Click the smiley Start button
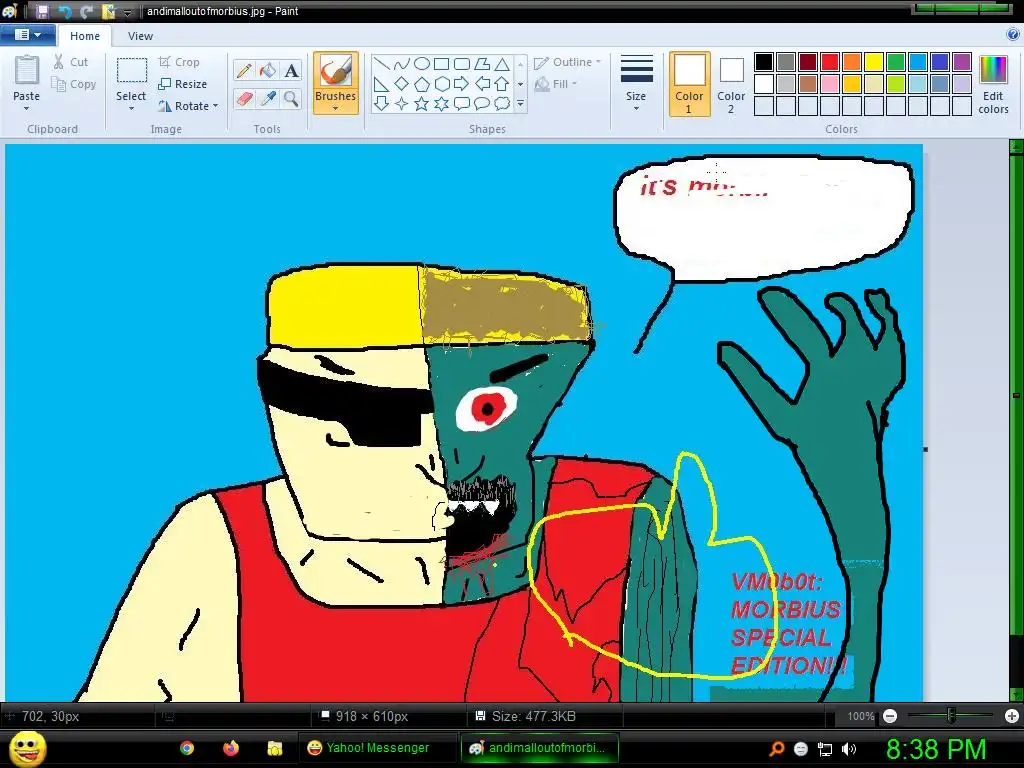Viewport: 1024px width, 768px height. pyautogui.click(x=29, y=748)
